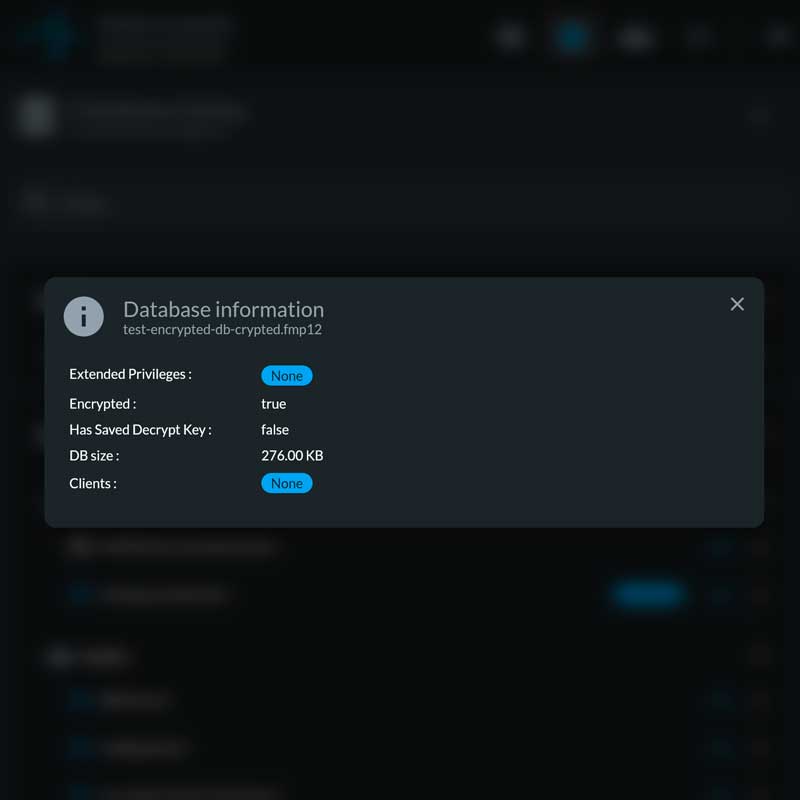
Task: Open the menu icon second from the right in the top bar
Action: 700,36
